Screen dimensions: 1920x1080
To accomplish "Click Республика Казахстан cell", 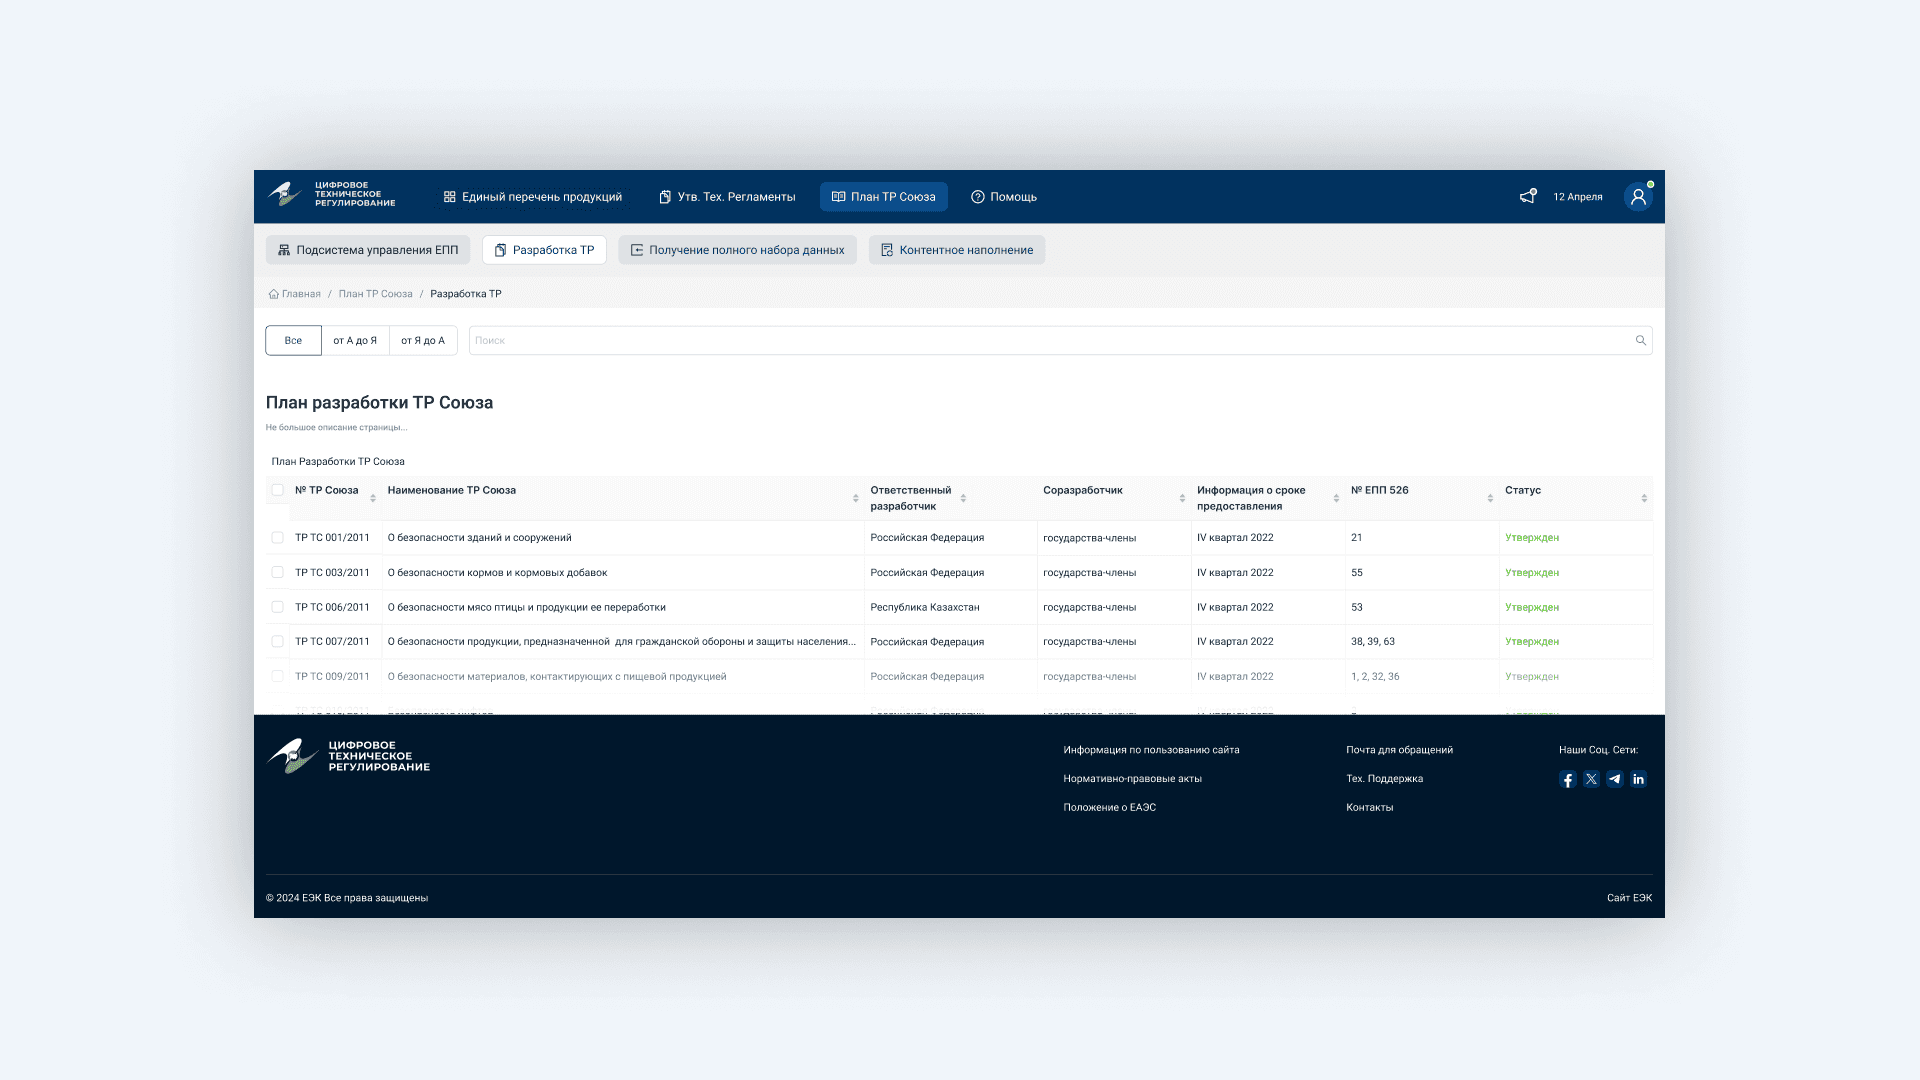I will point(925,607).
